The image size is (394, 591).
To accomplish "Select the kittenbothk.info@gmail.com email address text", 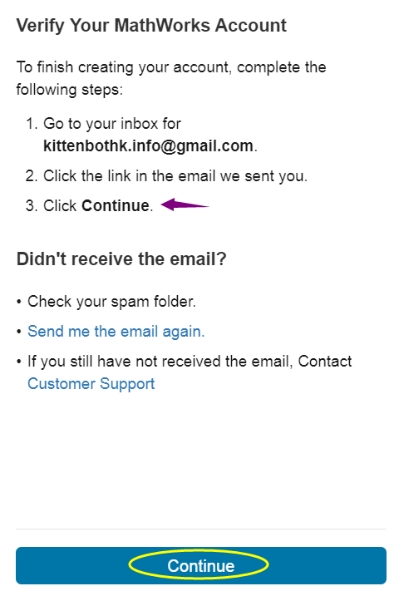I will click(x=148, y=146).
